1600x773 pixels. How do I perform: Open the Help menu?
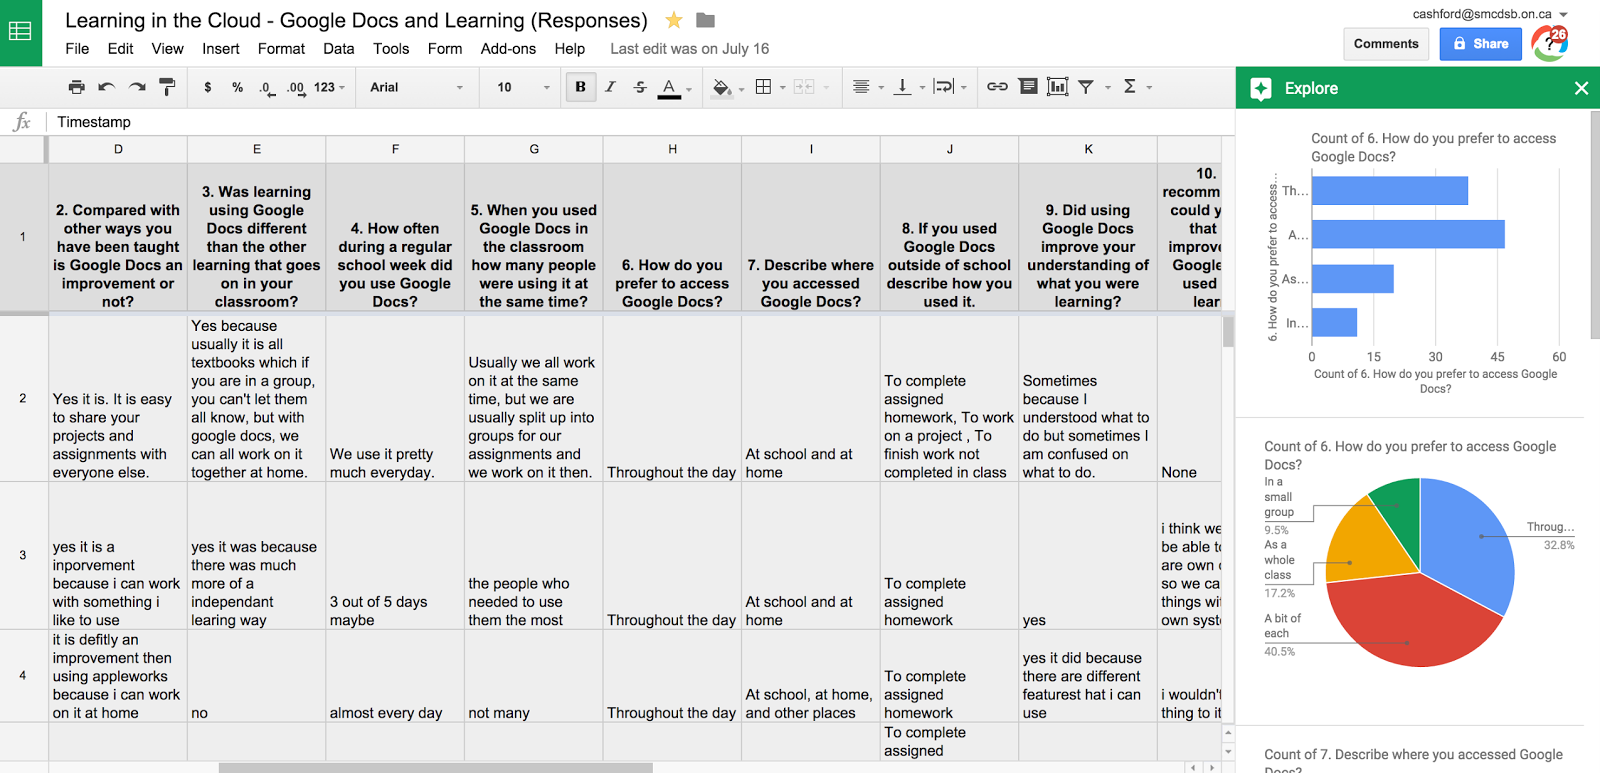coord(569,48)
